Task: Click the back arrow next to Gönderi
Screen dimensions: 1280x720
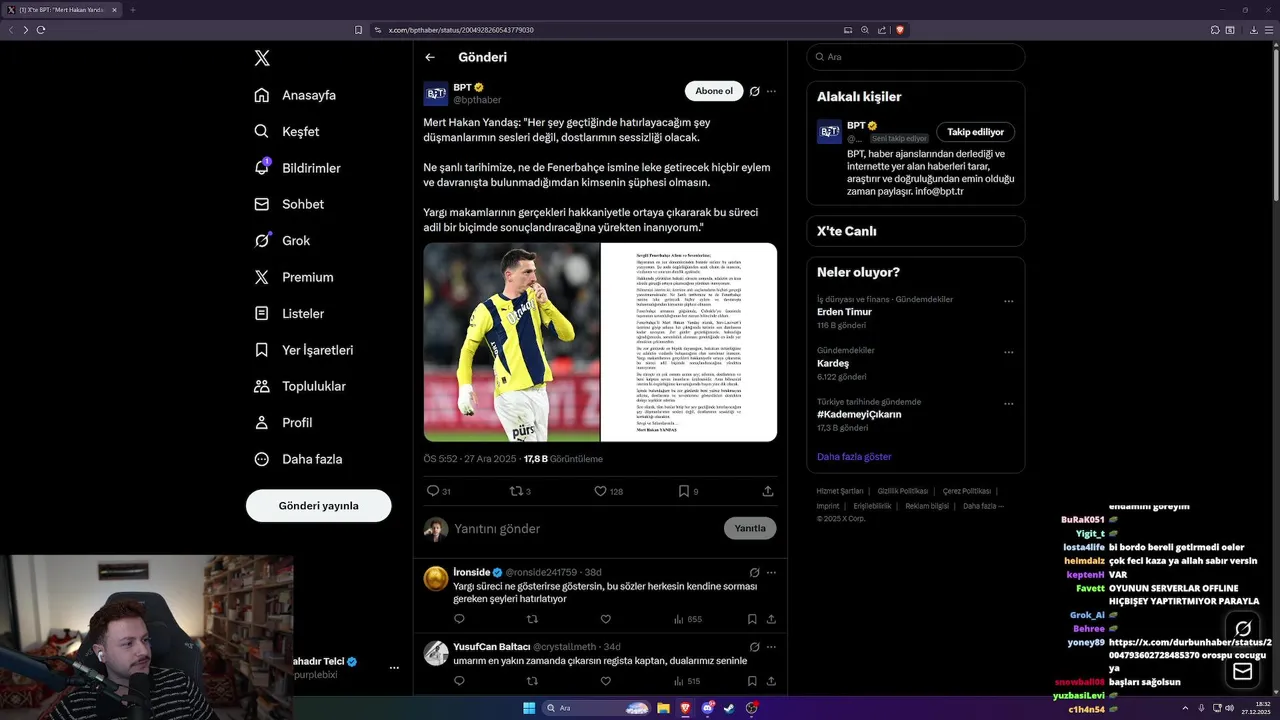Action: 430,57
